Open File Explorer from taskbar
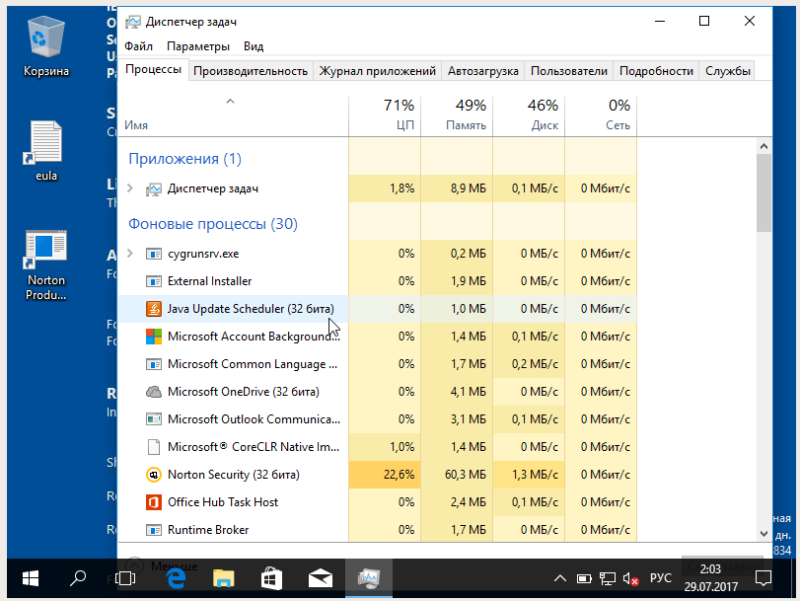The height and width of the screenshot is (601, 800). click(x=223, y=578)
